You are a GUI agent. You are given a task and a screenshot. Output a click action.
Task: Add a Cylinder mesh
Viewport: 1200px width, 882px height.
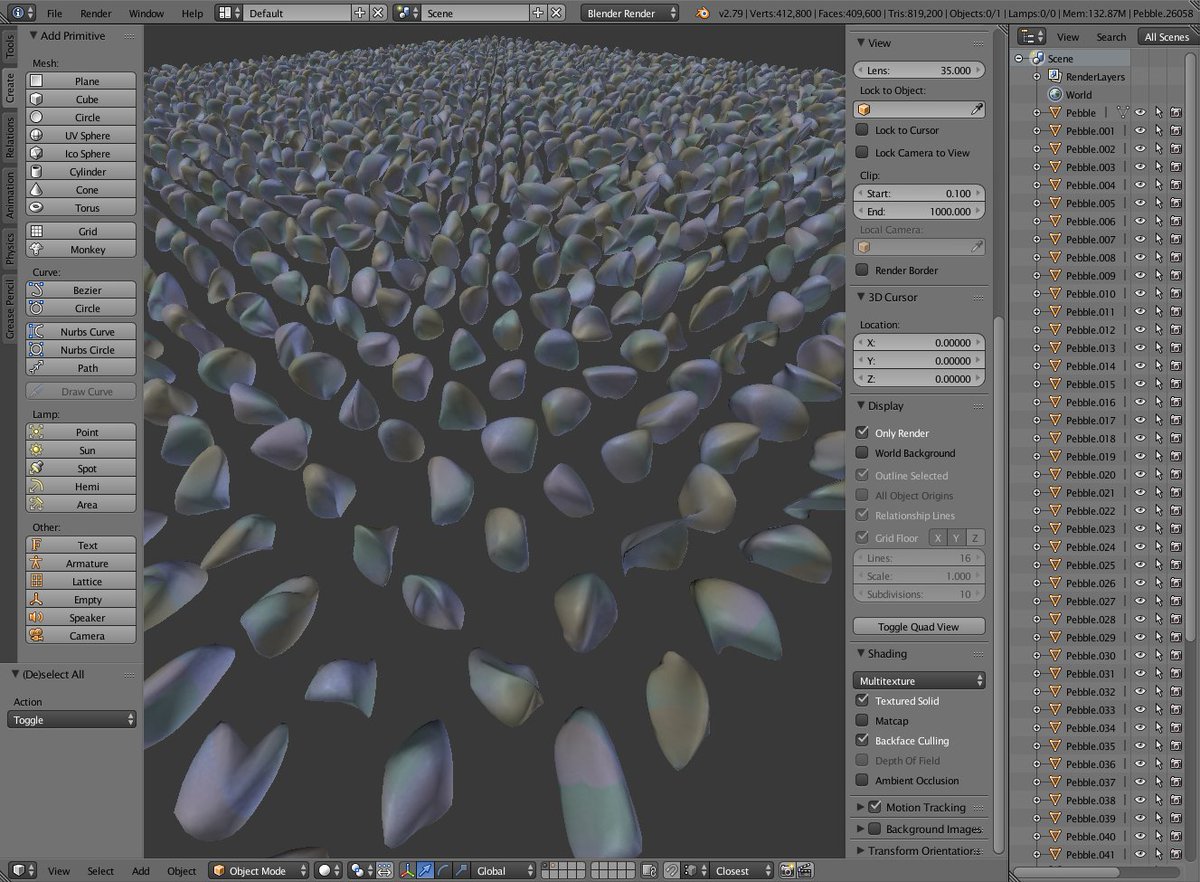coord(81,171)
